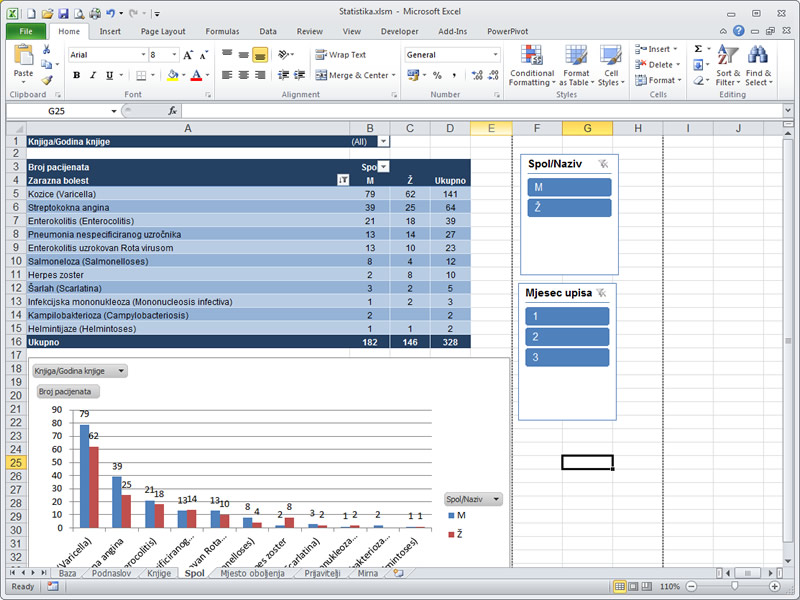Decrease decimal places

point(493,76)
